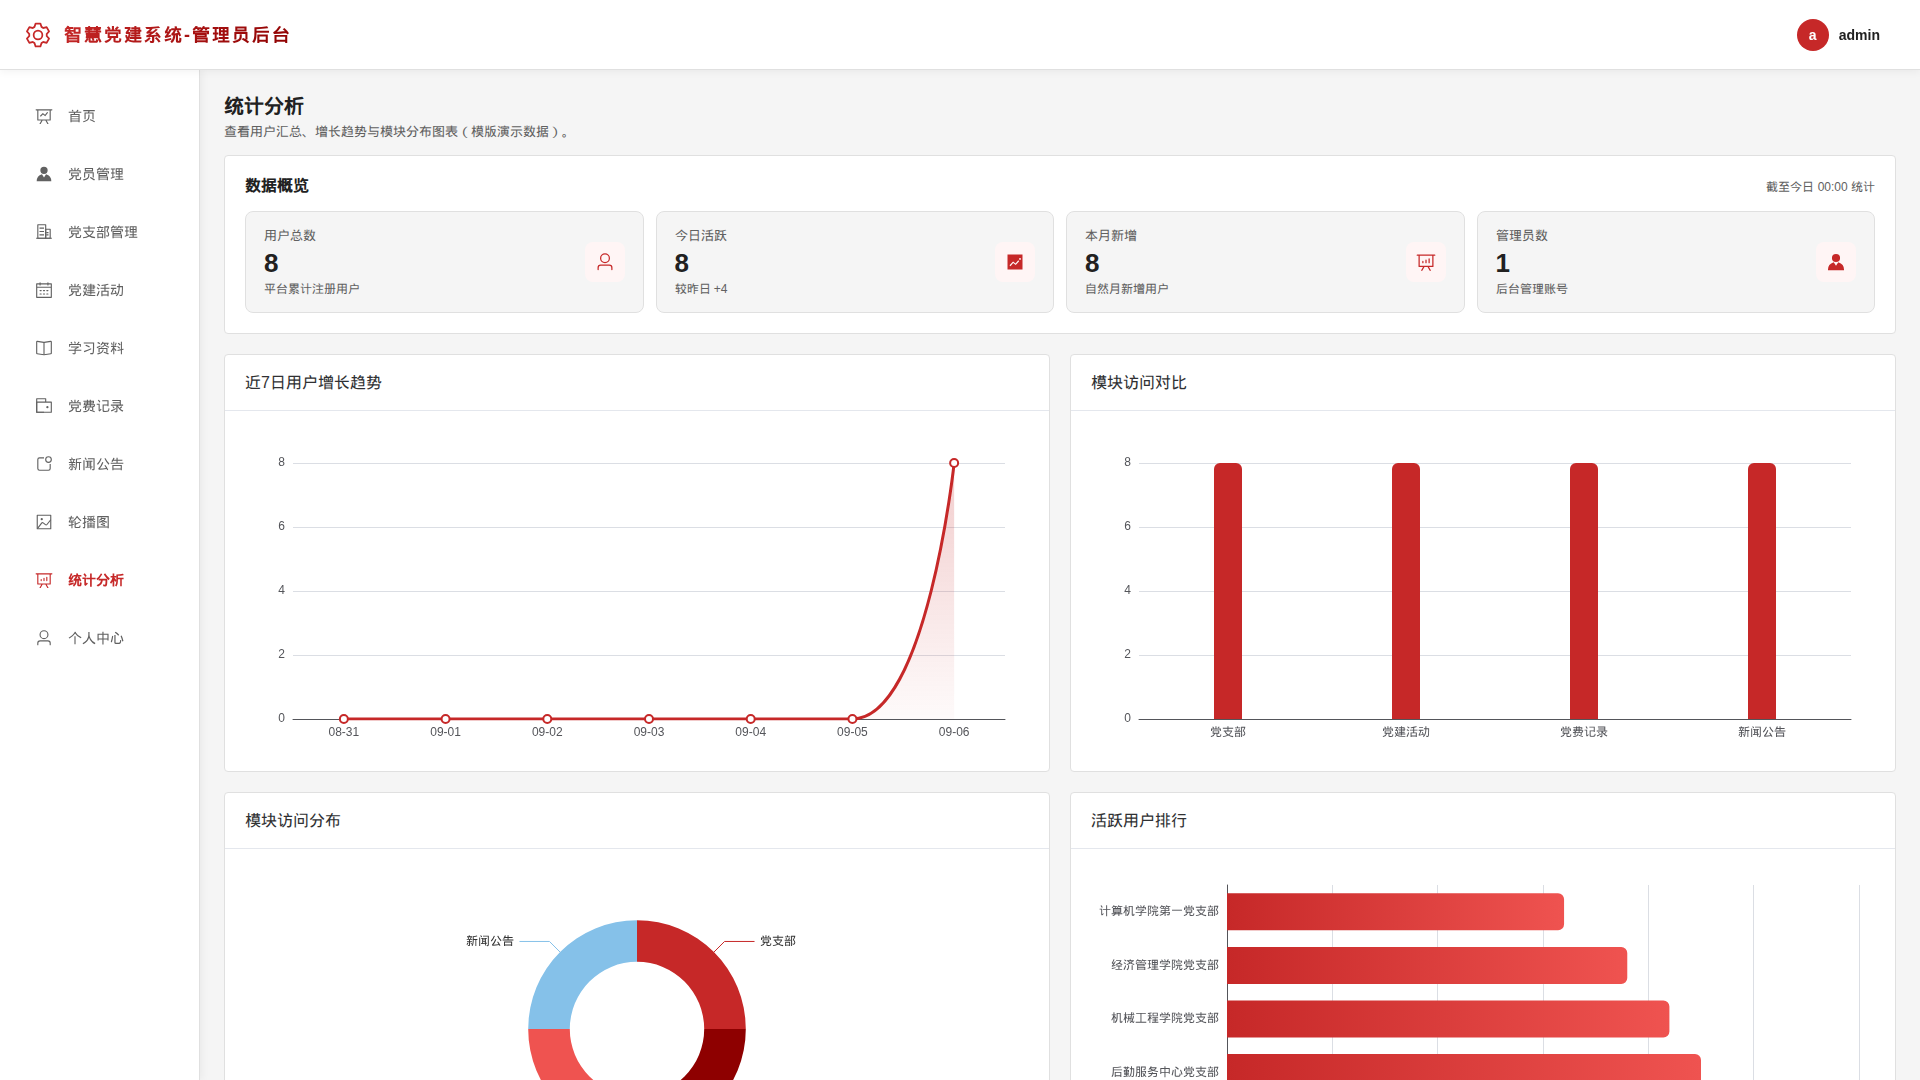Navigate to 党建活动 page
Viewport: 1920px width, 1080px height.
100,290
